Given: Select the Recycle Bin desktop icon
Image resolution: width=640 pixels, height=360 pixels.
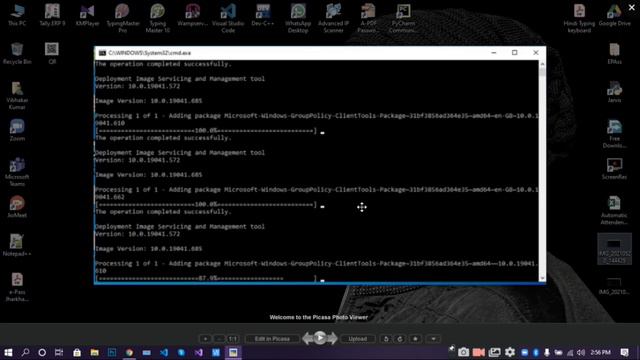Looking at the screenshot, I should [x=17, y=53].
